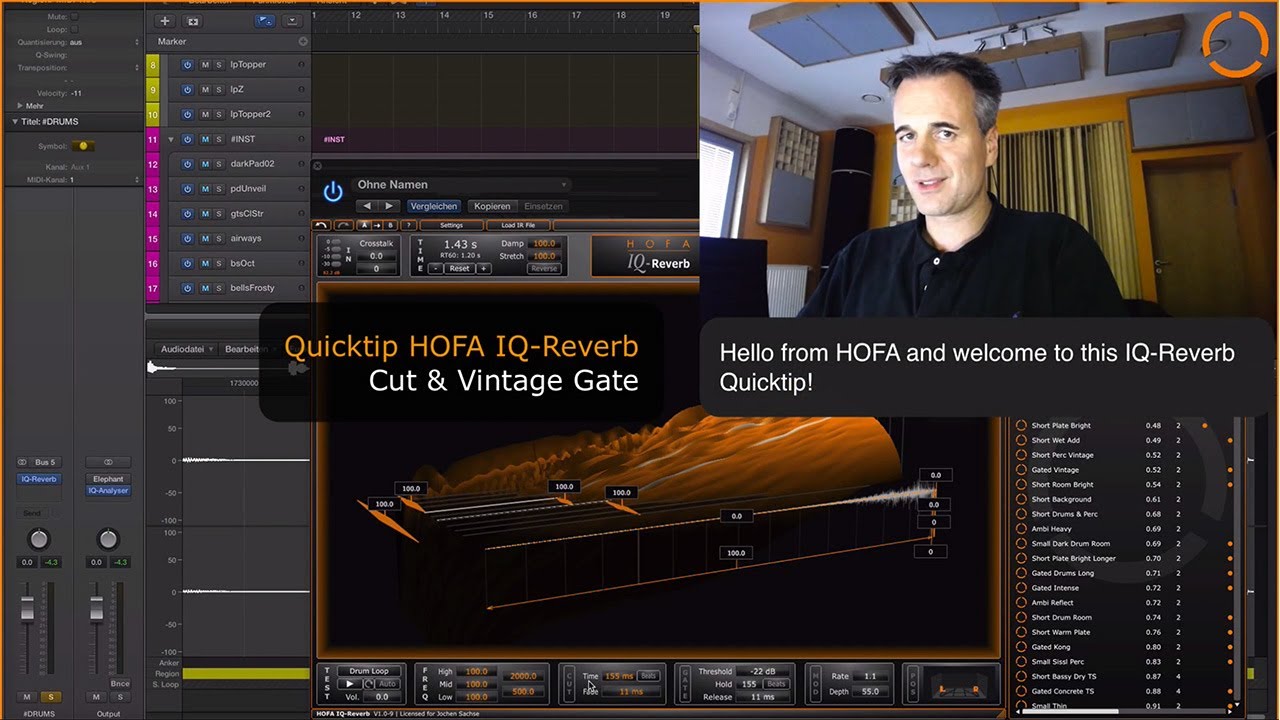1280x720 pixels.
Task: Unmute the airways track
Action: 205,239
